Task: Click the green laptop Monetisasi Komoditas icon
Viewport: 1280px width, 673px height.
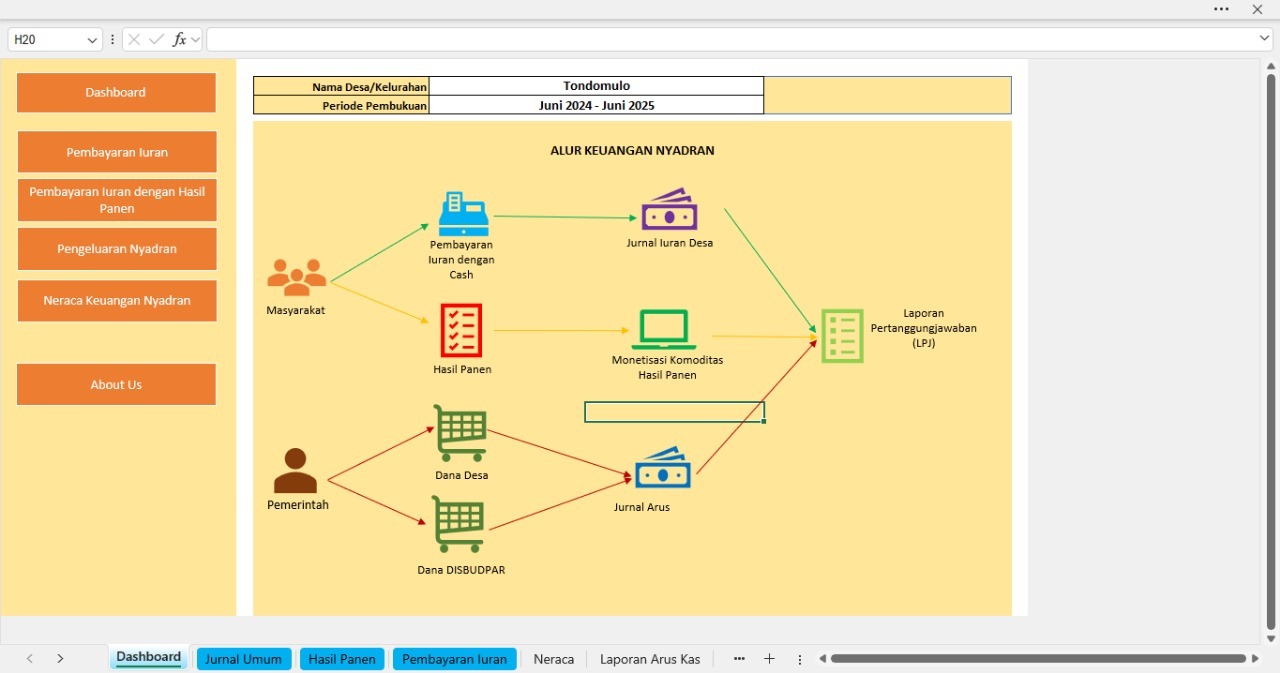Action: 663,330
